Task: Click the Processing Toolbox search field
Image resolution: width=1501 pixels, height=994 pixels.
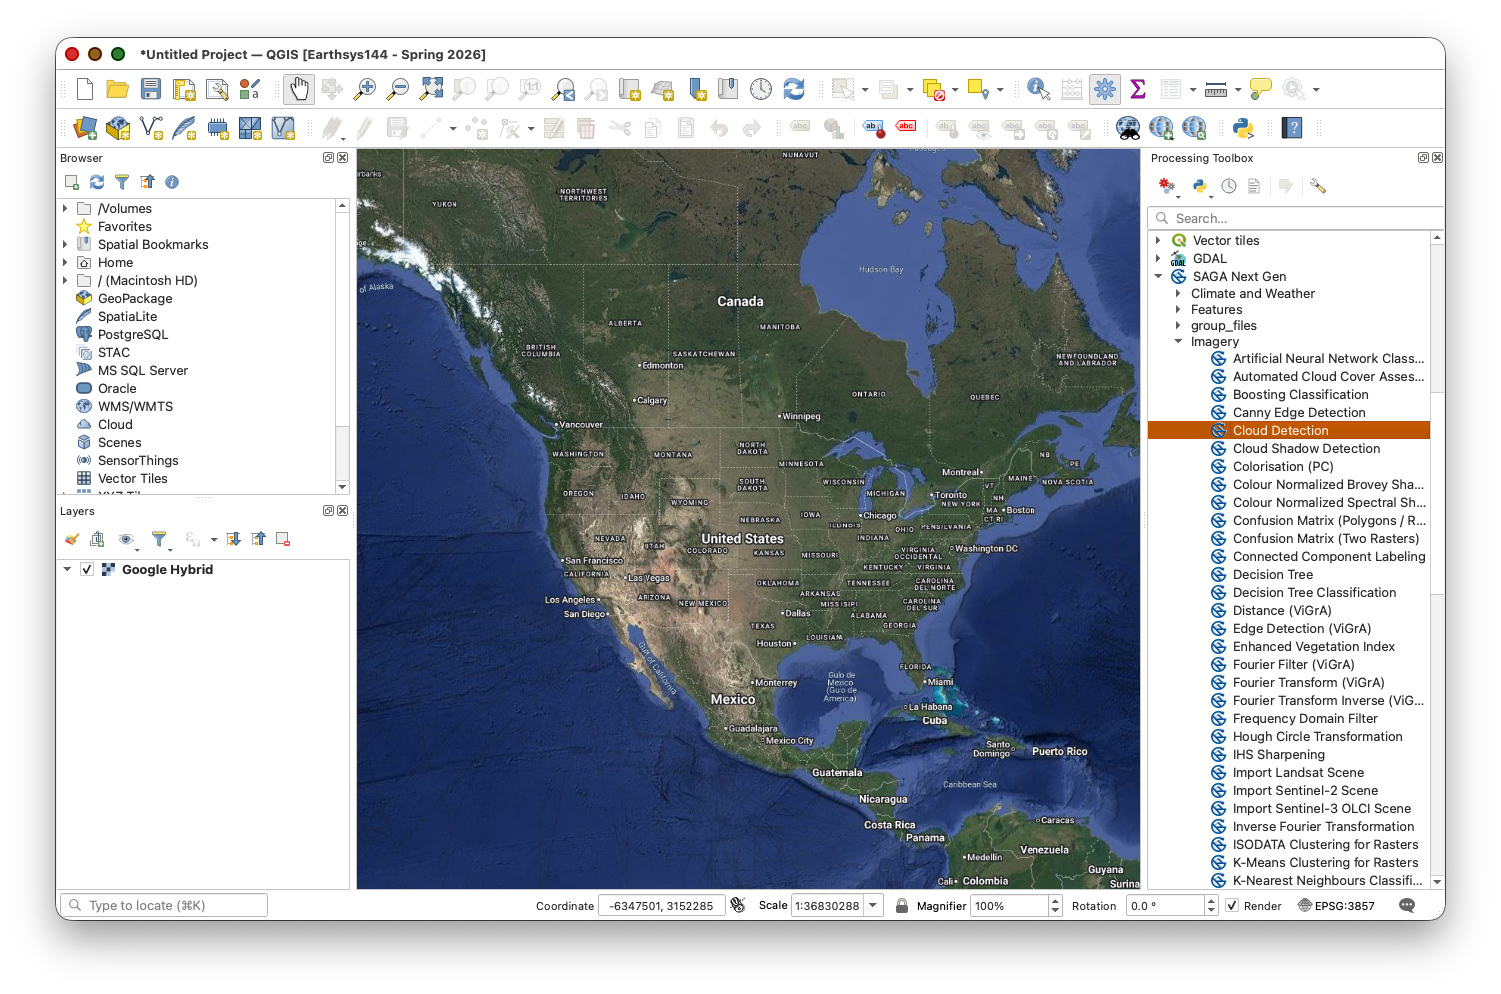Action: [1300, 218]
